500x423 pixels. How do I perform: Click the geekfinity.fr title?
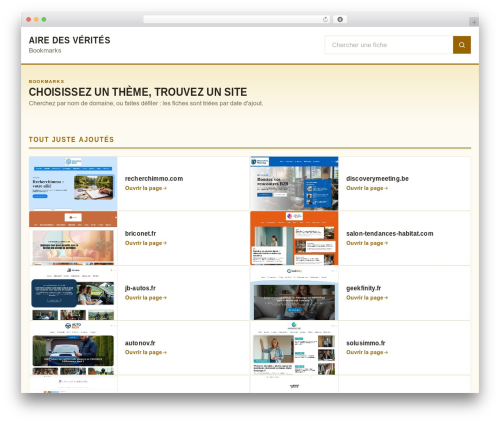[363, 288]
